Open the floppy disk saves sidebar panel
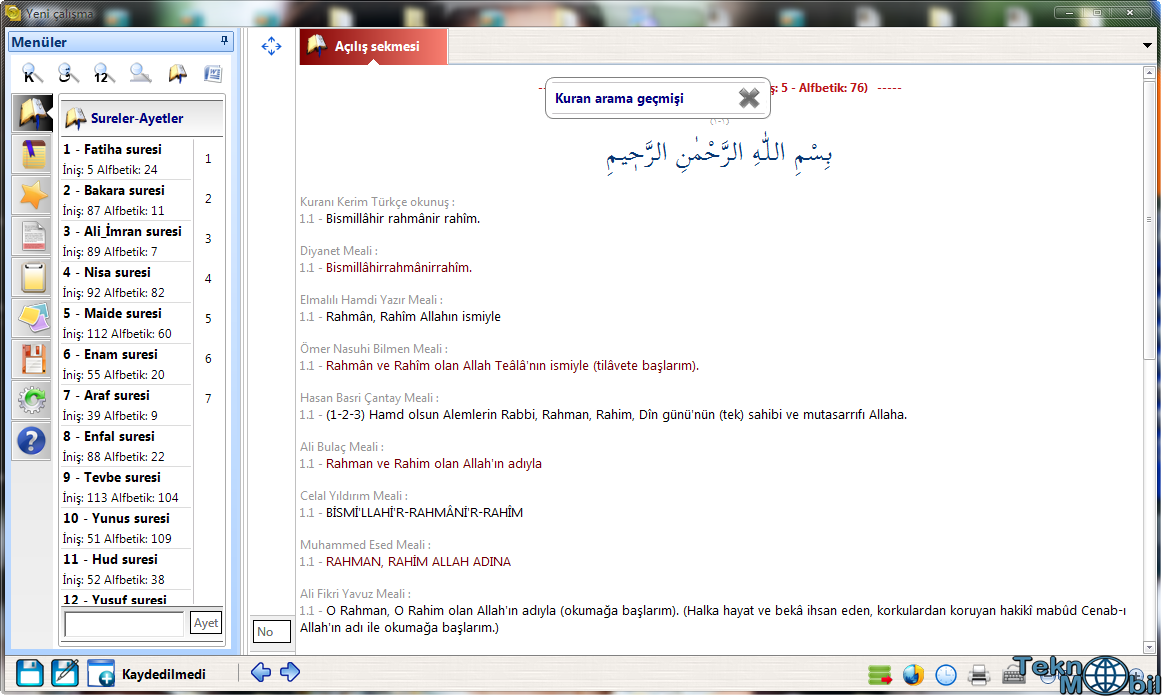The image size is (1162, 696). pyautogui.click(x=33, y=359)
